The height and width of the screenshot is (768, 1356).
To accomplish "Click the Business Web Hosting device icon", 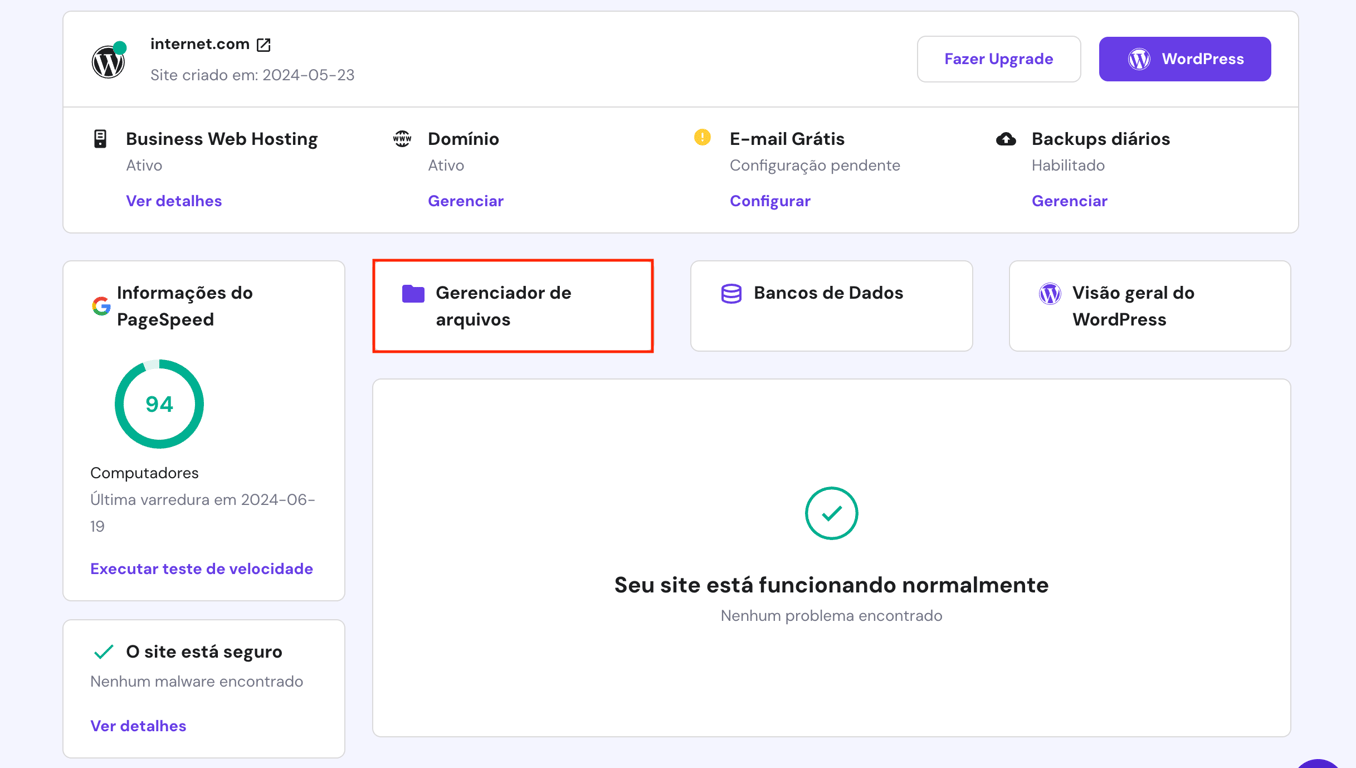I will 99,138.
